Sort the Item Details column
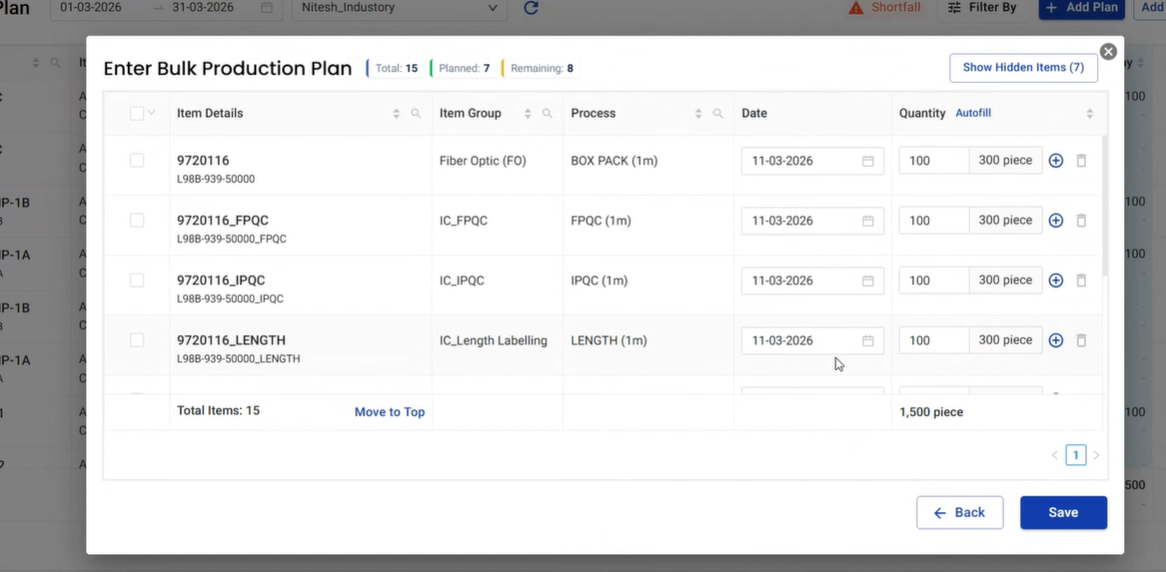 (396, 114)
